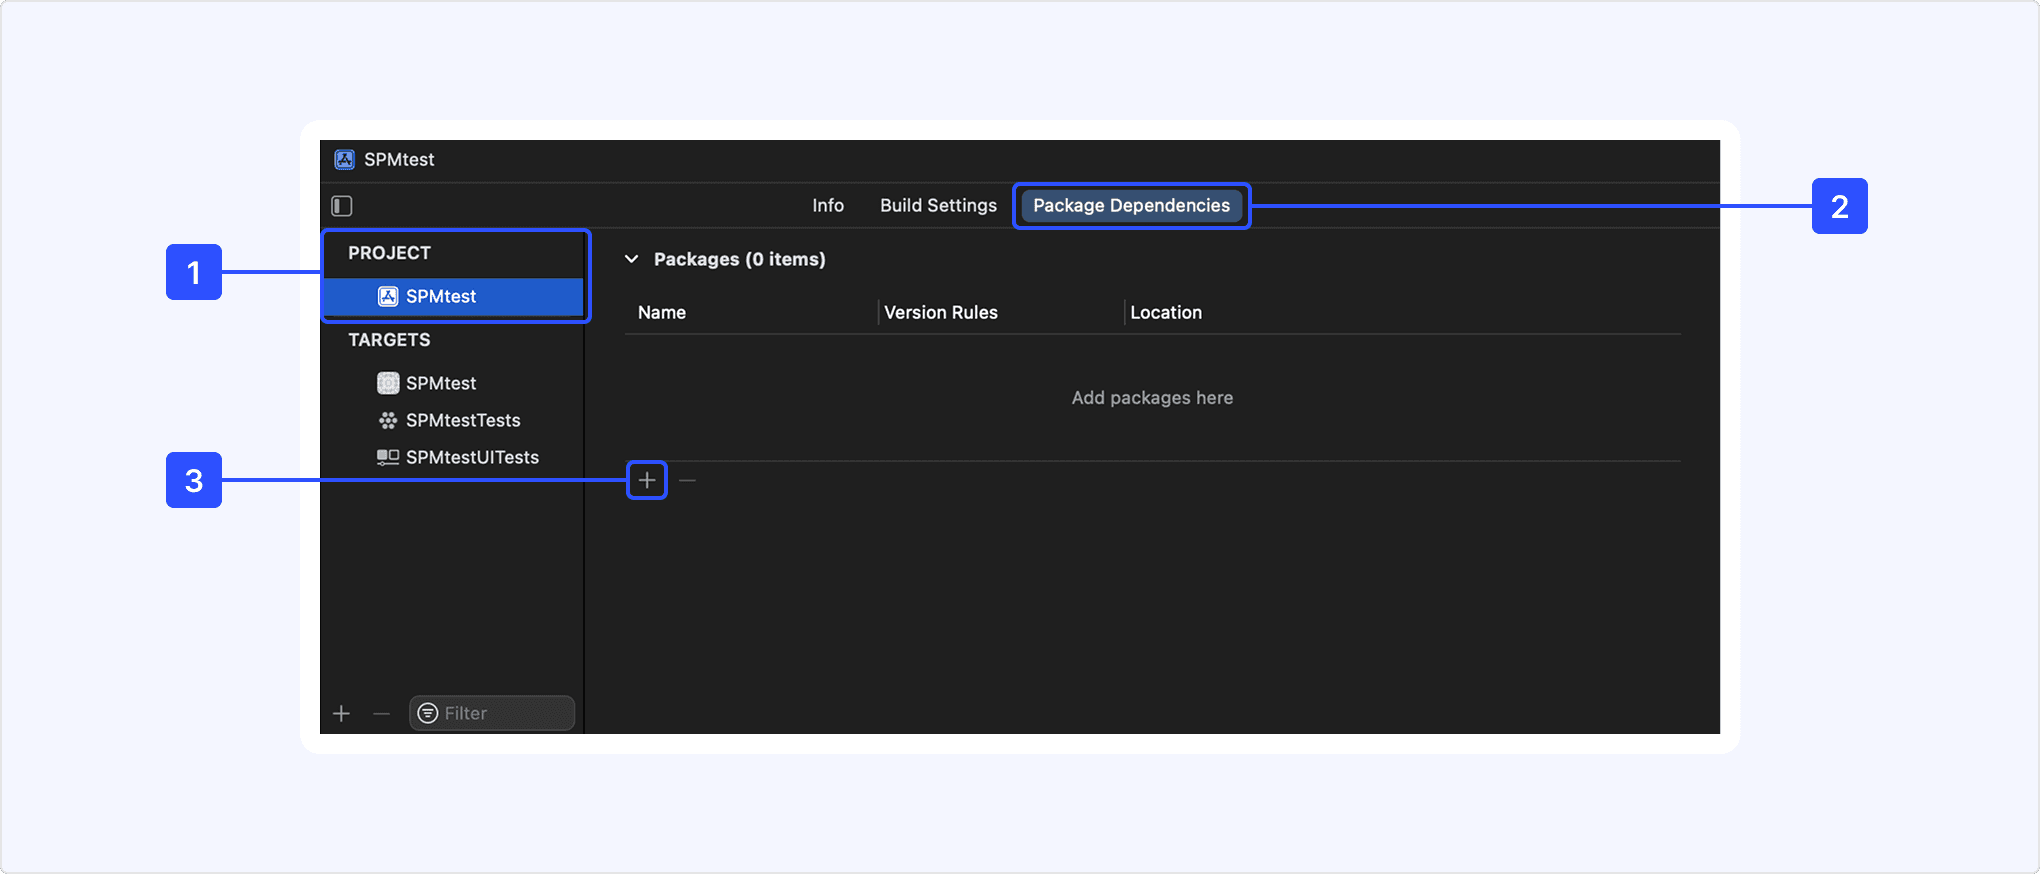Click the SPMtestUITests target icon
The height and width of the screenshot is (874, 2040).
pyautogui.click(x=388, y=457)
